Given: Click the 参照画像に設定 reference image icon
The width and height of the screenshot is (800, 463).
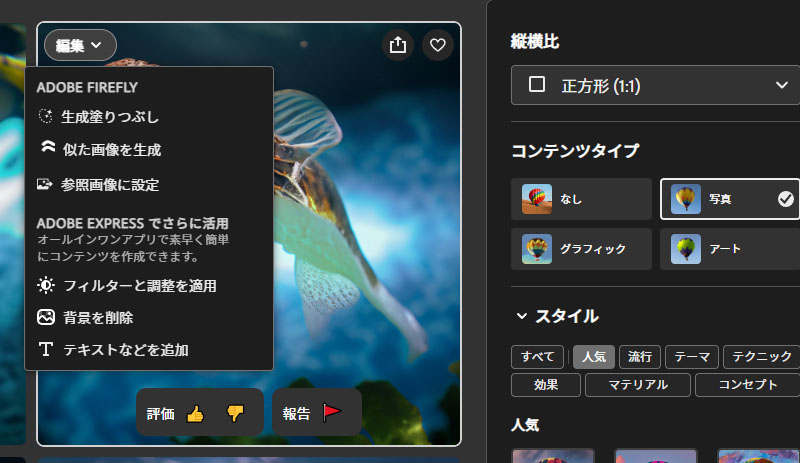Looking at the screenshot, I should 44,184.
